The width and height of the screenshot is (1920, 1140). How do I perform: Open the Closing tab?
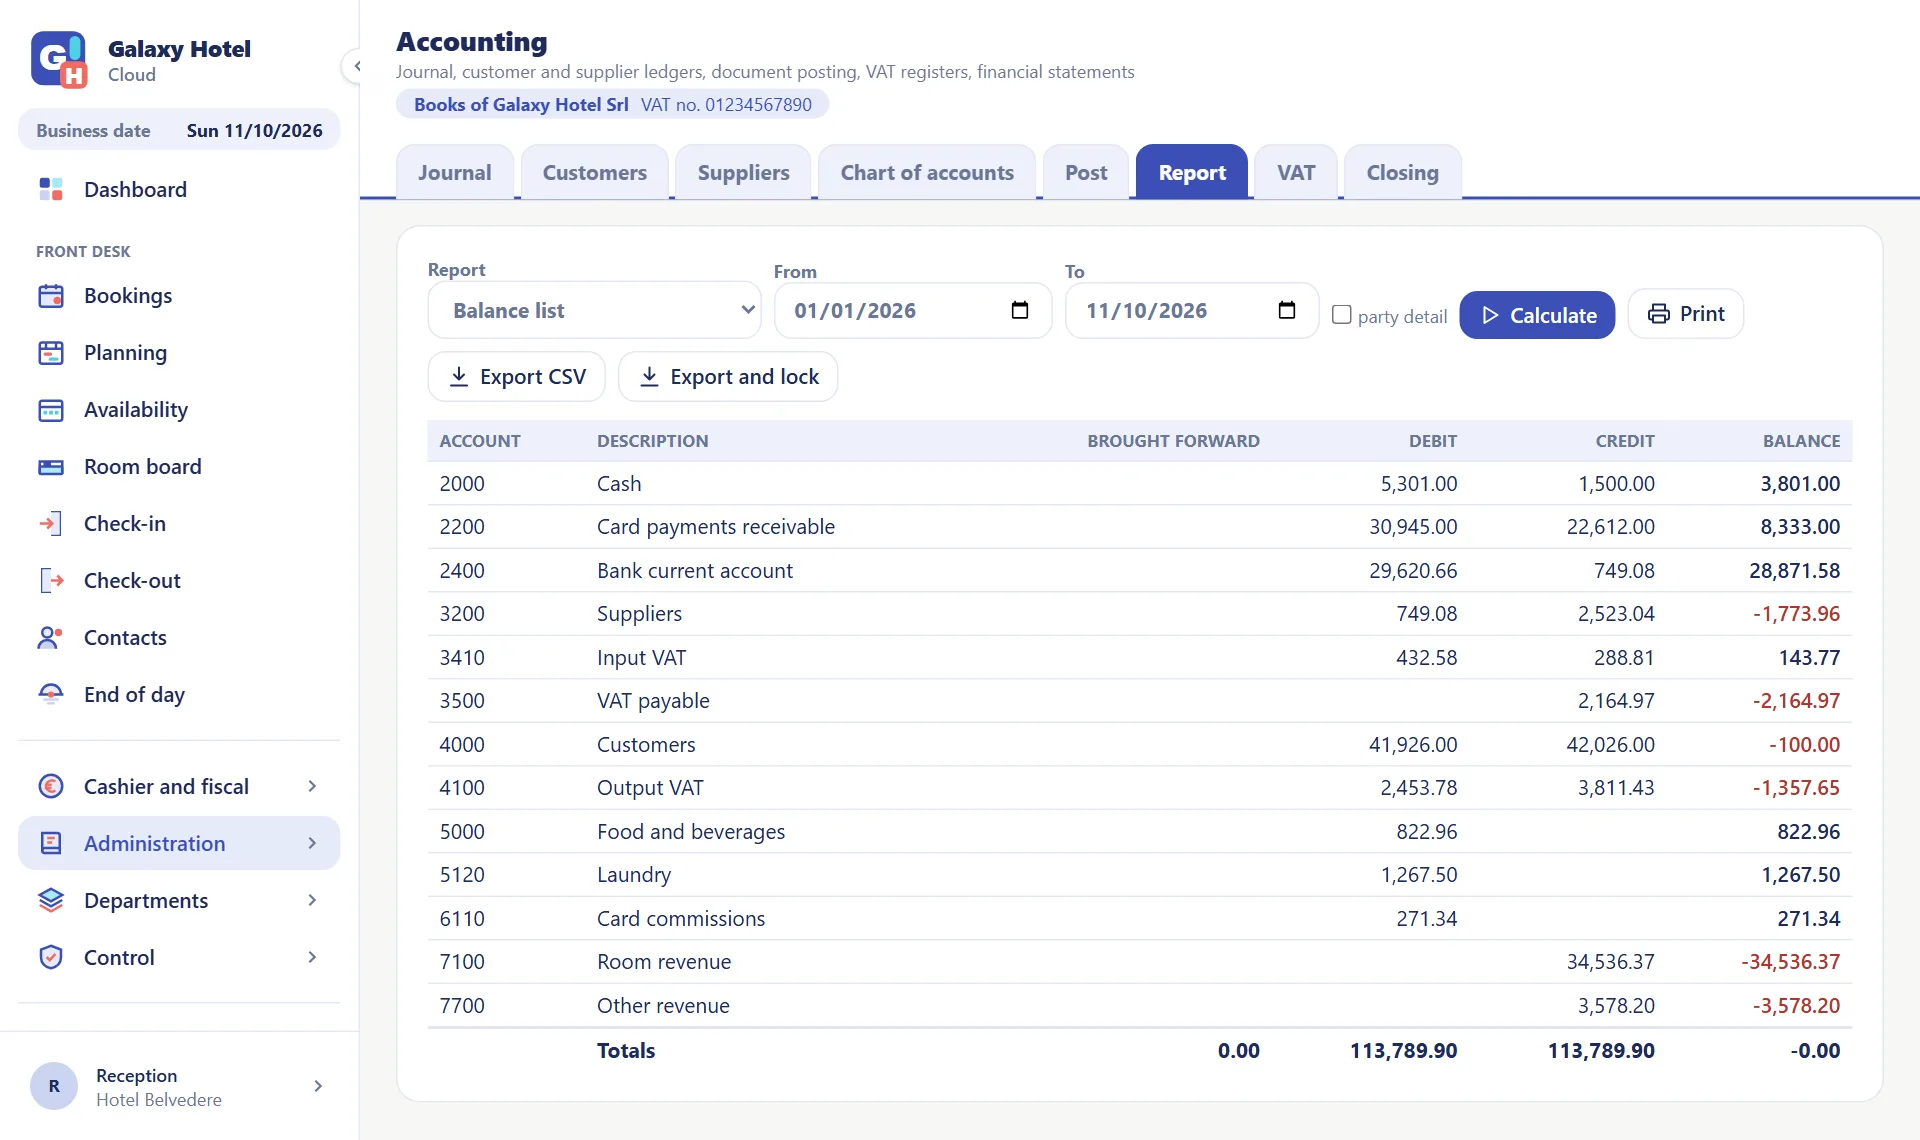coord(1403,172)
